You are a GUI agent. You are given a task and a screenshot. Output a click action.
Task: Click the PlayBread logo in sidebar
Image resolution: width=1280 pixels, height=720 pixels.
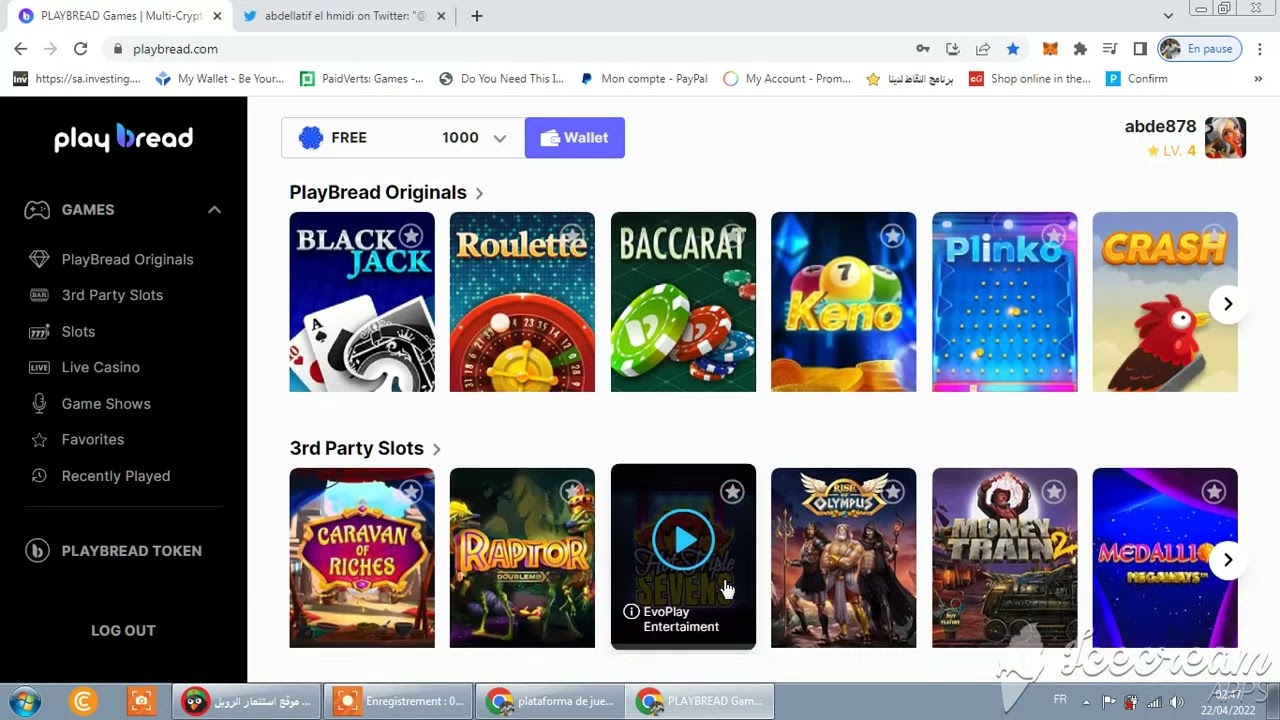pos(123,138)
